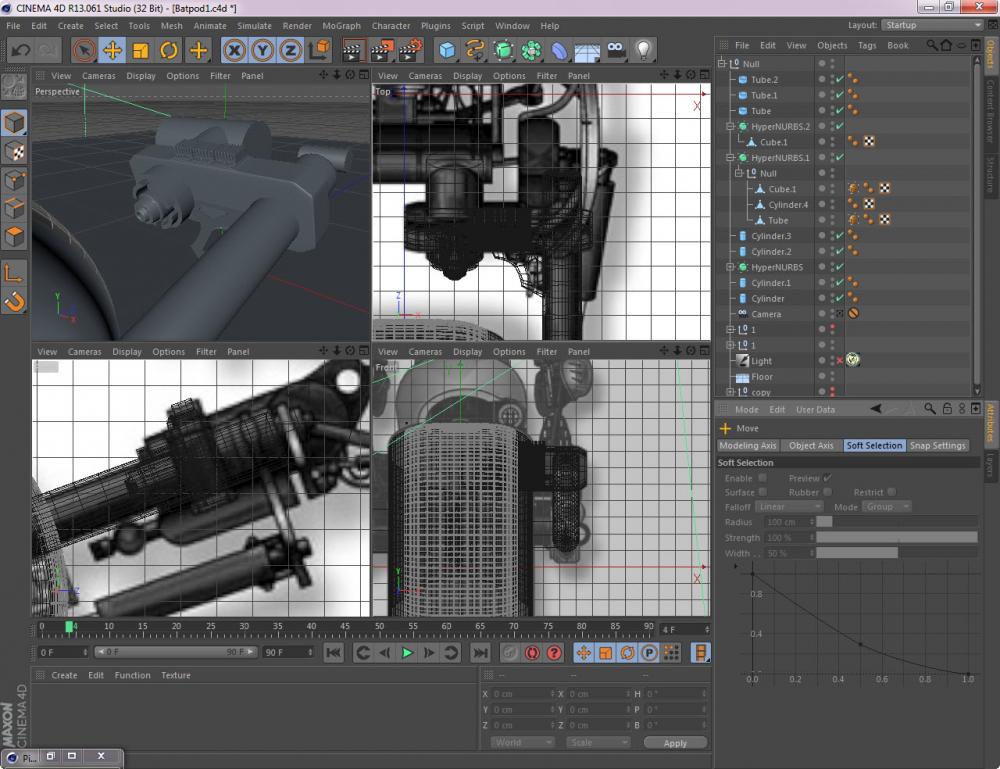Activate the Move tool in toolbar
Image resolution: width=1000 pixels, height=769 pixels.
(x=112, y=50)
